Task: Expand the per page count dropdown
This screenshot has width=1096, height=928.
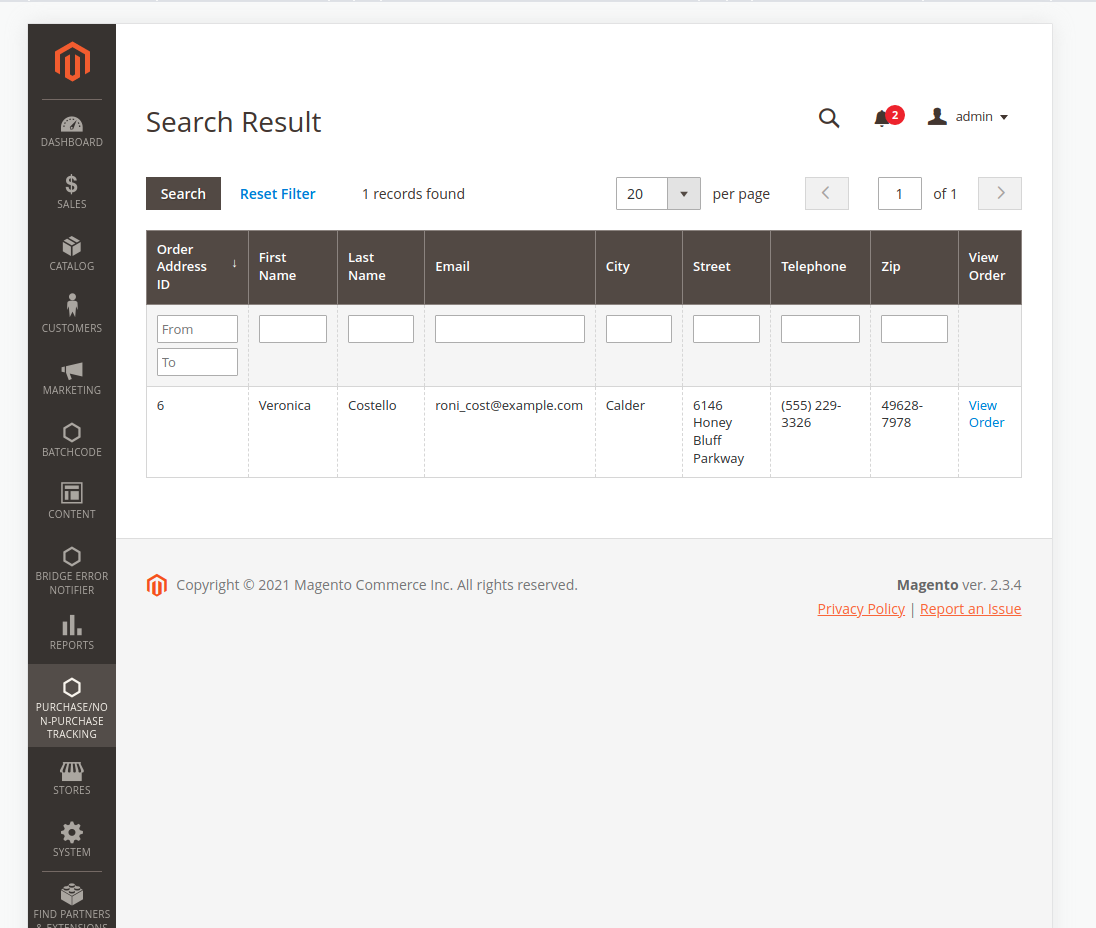Action: pos(684,194)
